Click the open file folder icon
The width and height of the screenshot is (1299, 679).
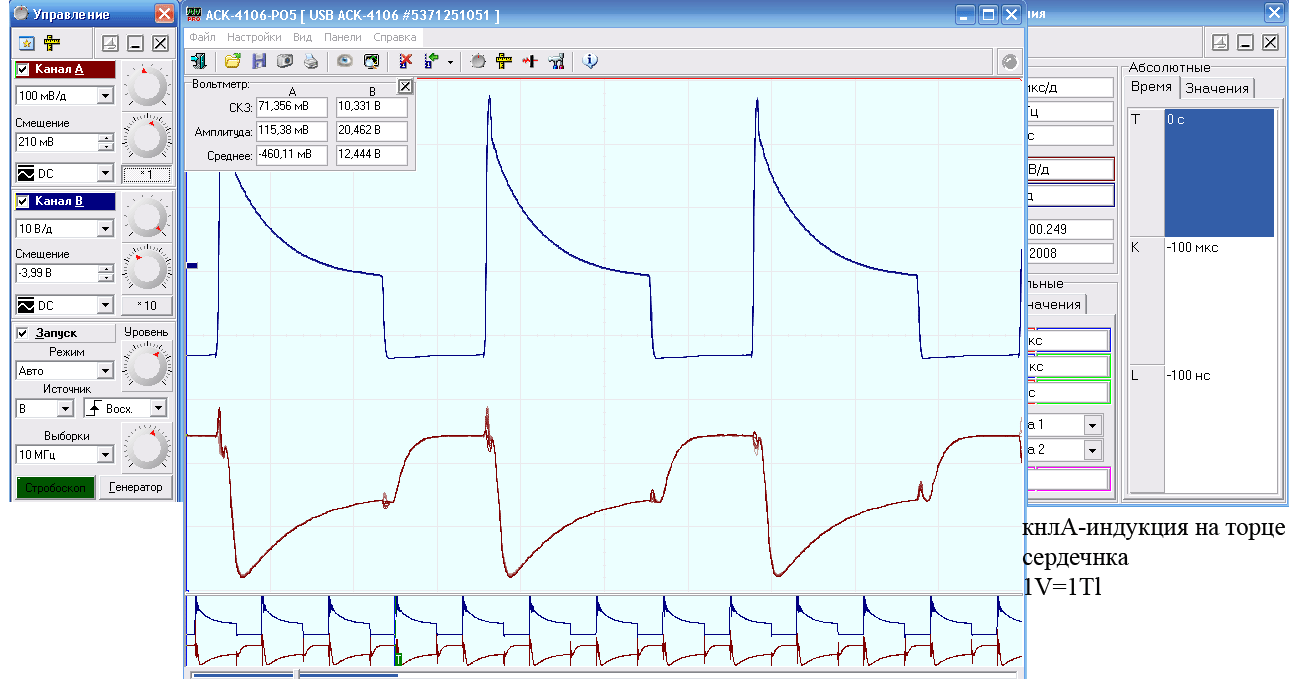(x=232, y=61)
